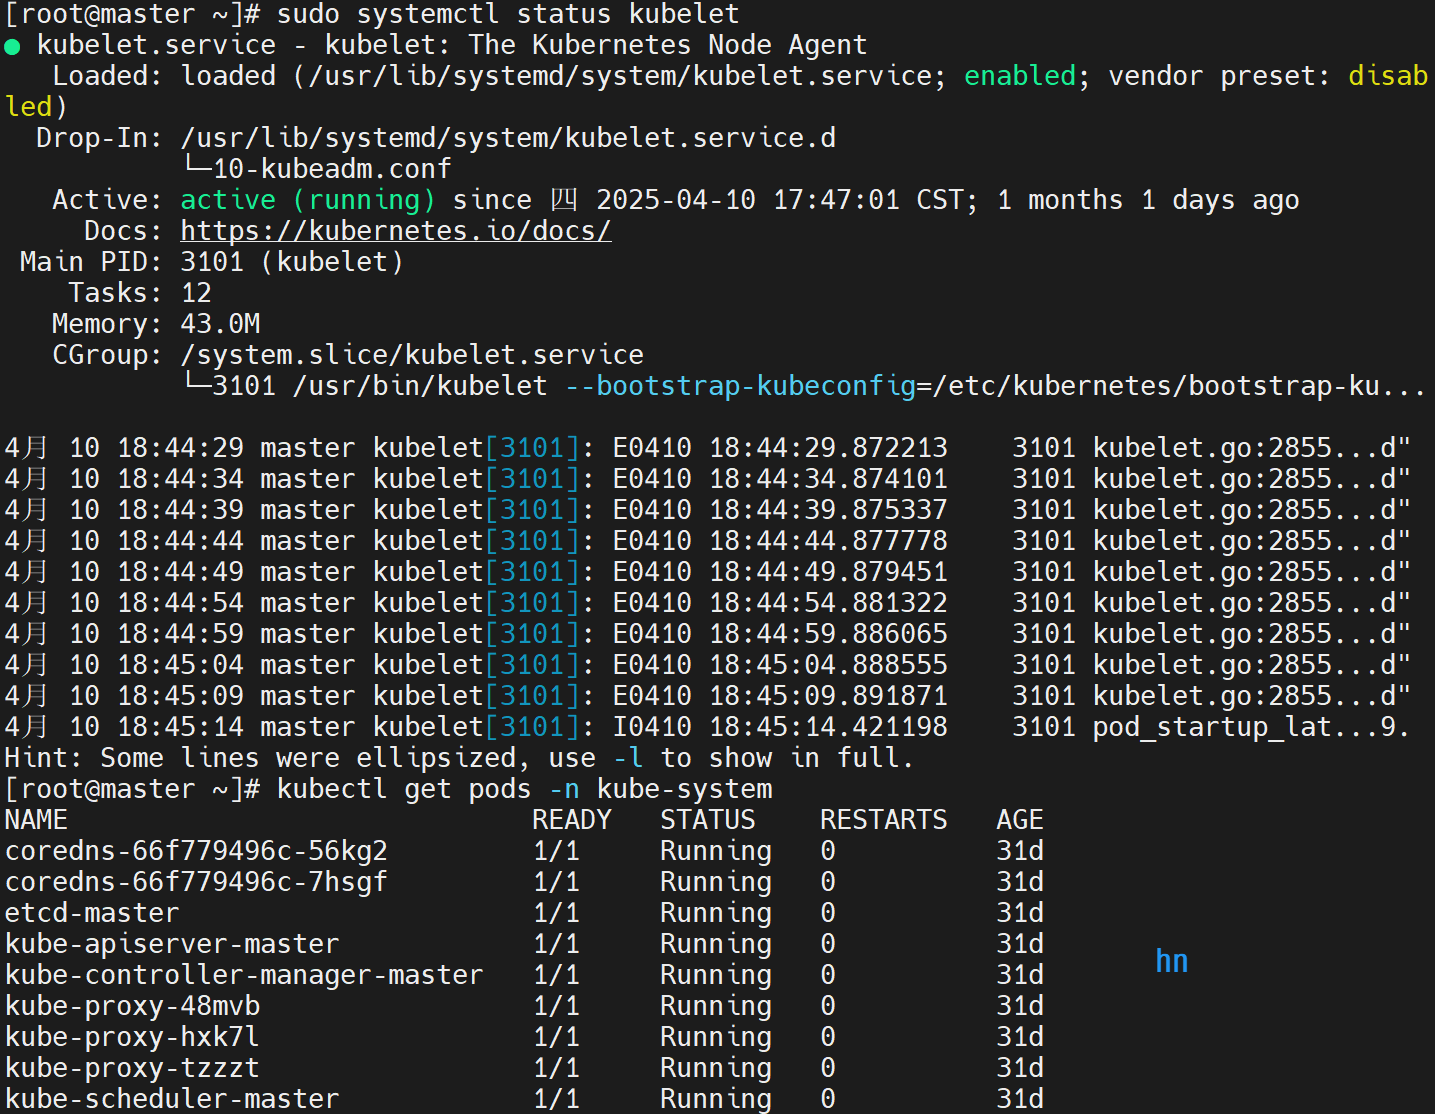Click pod name 'kube-proxy-hxk7l'
This screenshot has width=1435, height=1114.
coord(132,1036)
